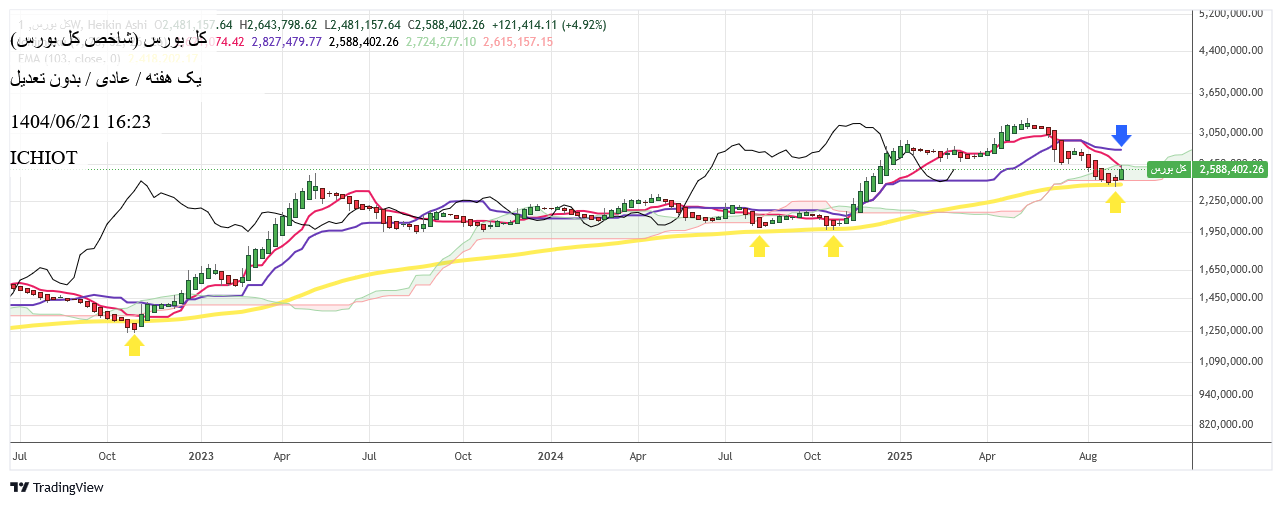Click the 1,090,000.00 price scale label

point(1233,361)
